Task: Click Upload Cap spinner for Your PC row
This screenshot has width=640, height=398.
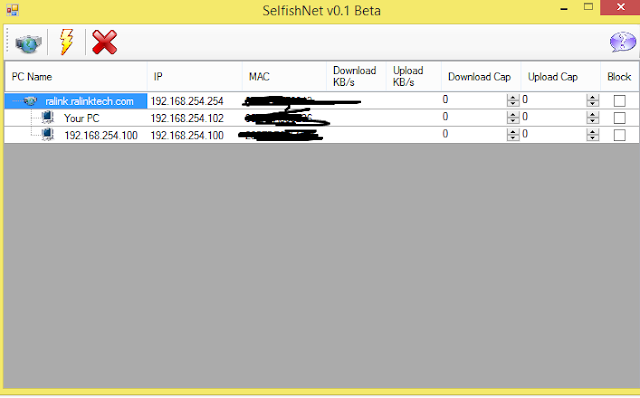Action: (x=592, y=118)
